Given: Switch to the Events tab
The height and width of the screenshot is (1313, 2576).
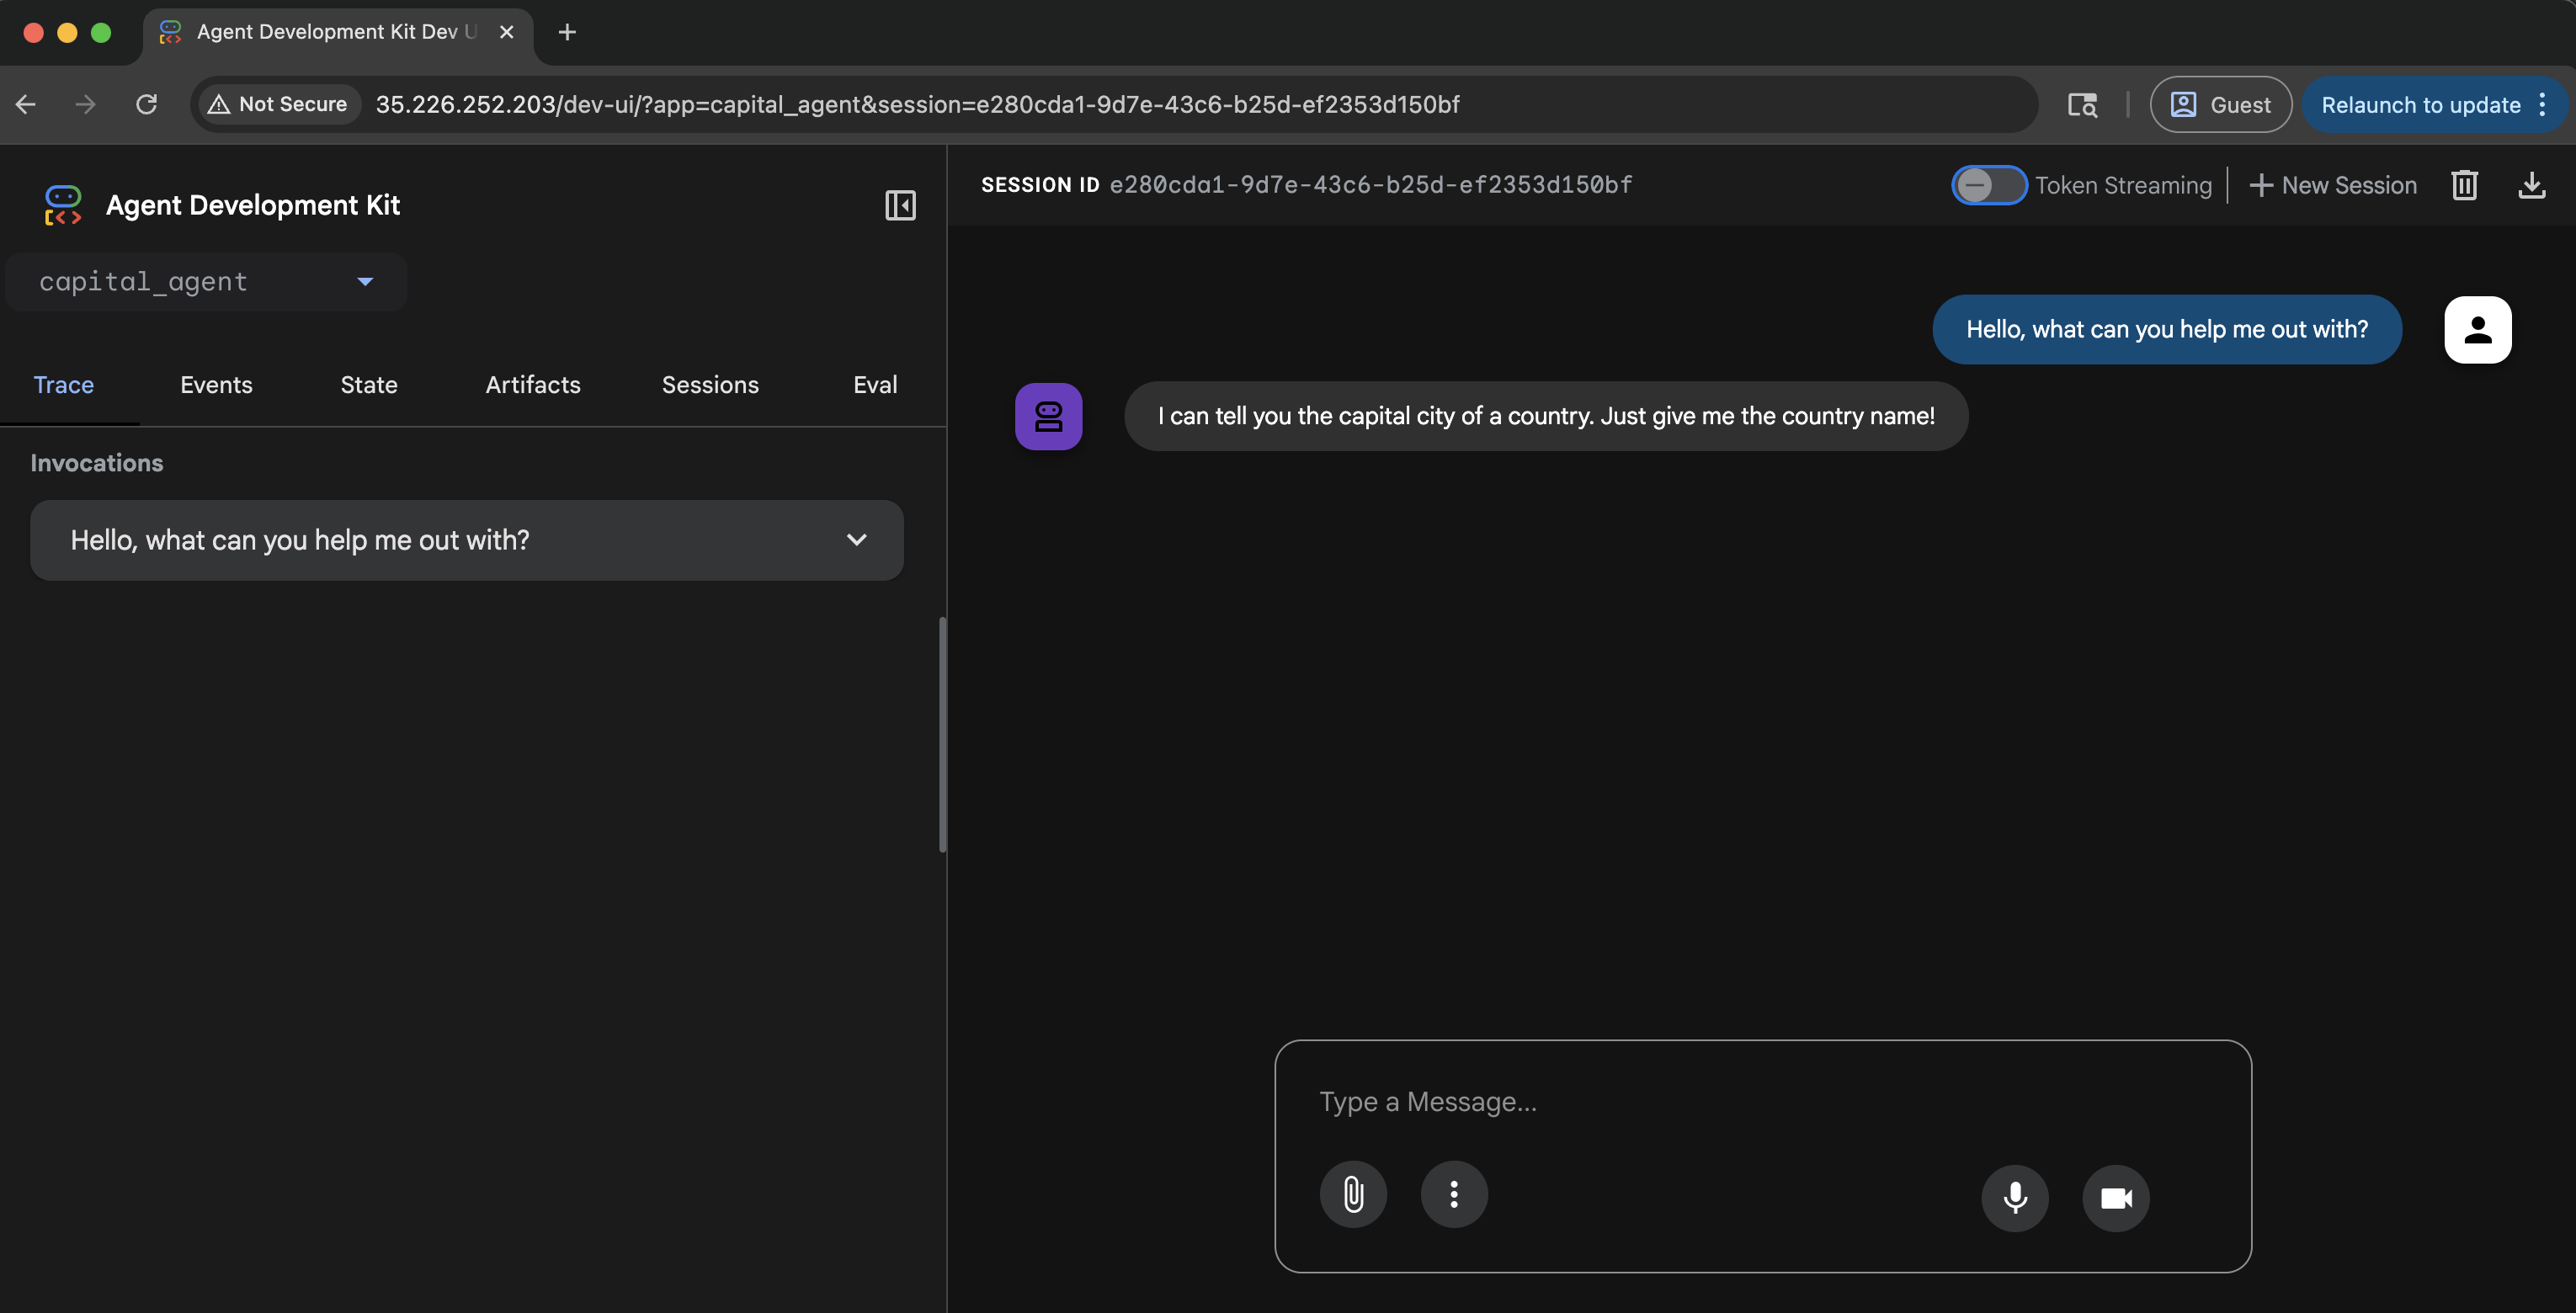Looking at the screenshot, I should point(216,385).
